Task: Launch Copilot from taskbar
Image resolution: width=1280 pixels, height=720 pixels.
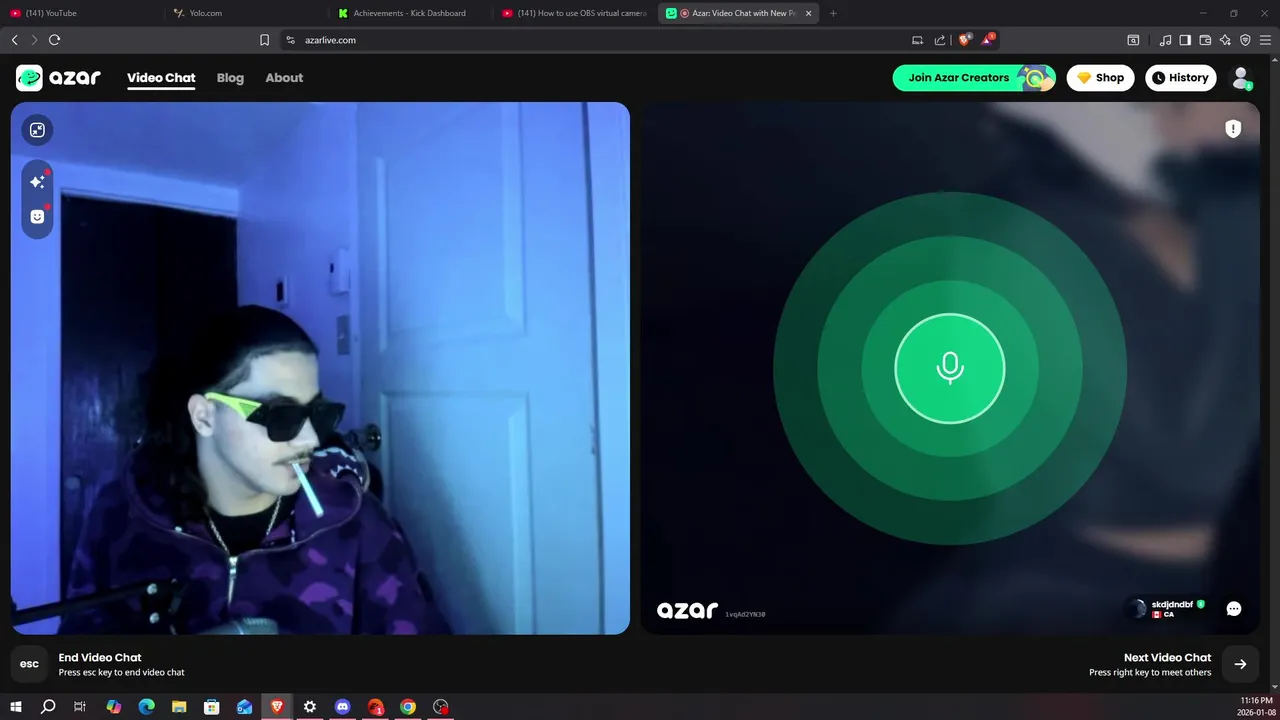Action: (x=114, y=707)
